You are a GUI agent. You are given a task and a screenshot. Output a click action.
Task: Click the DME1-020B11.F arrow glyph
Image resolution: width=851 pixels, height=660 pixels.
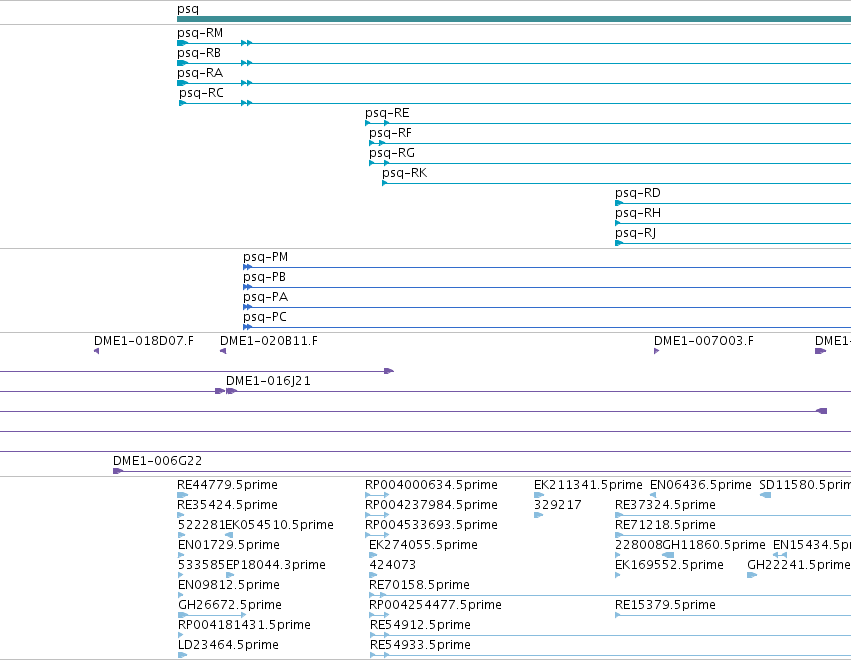pyautogui.click(x=223, y=351)
